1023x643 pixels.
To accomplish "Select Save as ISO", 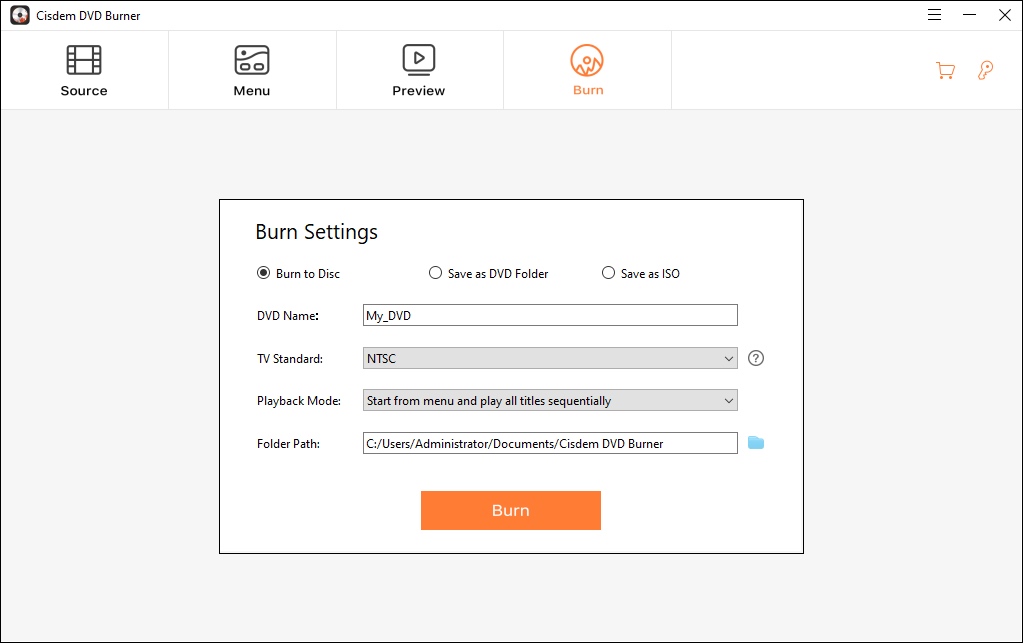I will (x=608, y=272).
